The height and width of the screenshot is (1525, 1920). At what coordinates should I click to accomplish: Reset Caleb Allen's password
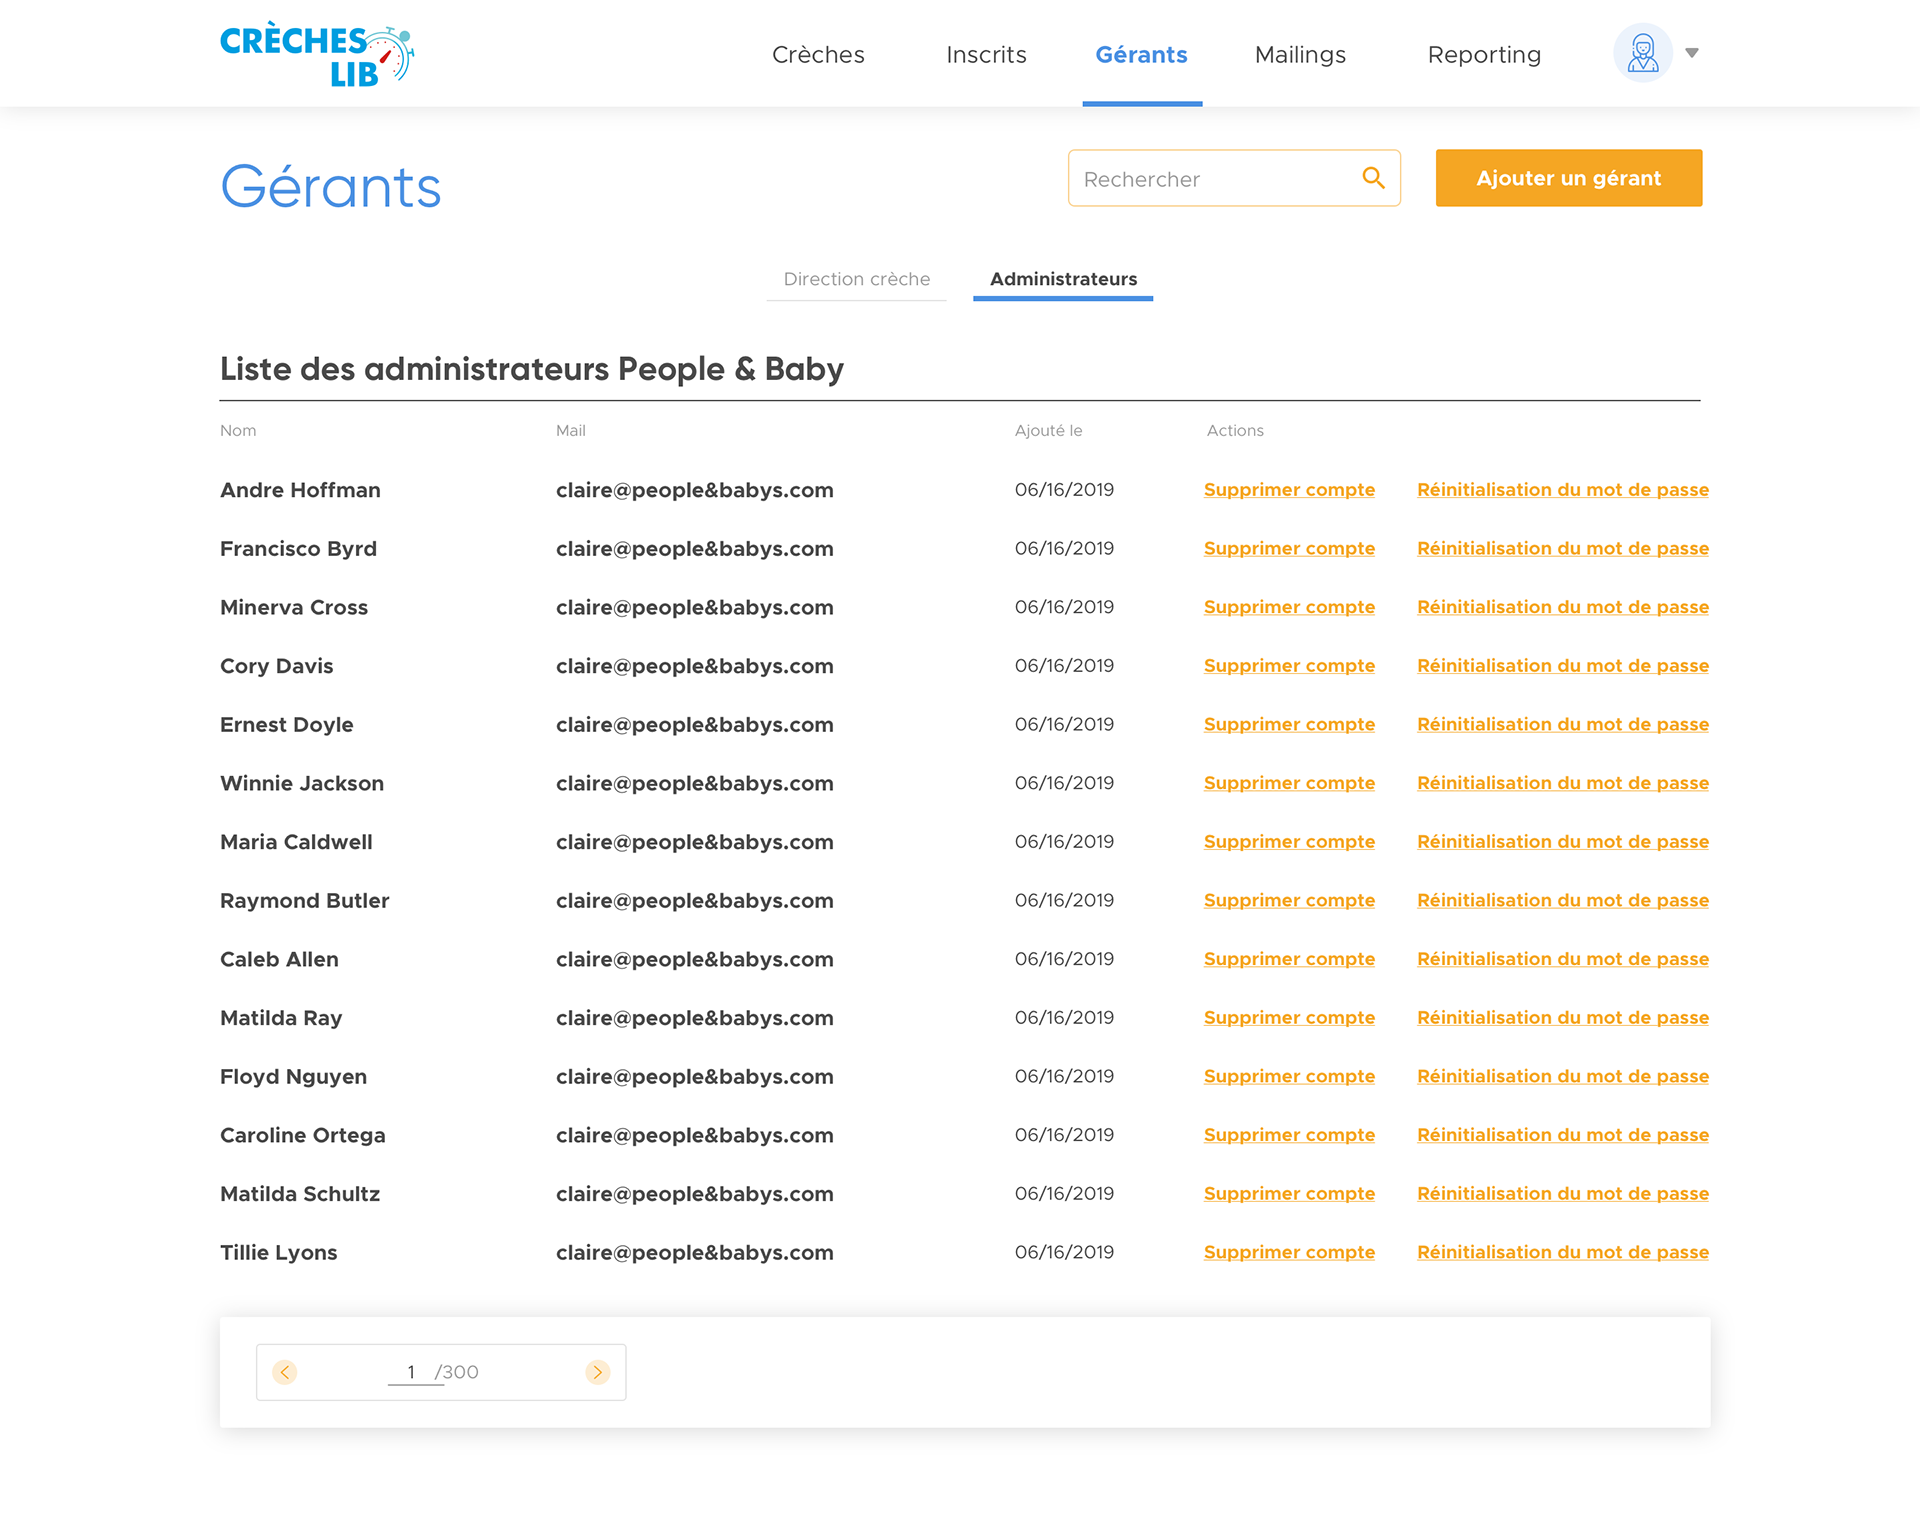(x=1563, y=959)
